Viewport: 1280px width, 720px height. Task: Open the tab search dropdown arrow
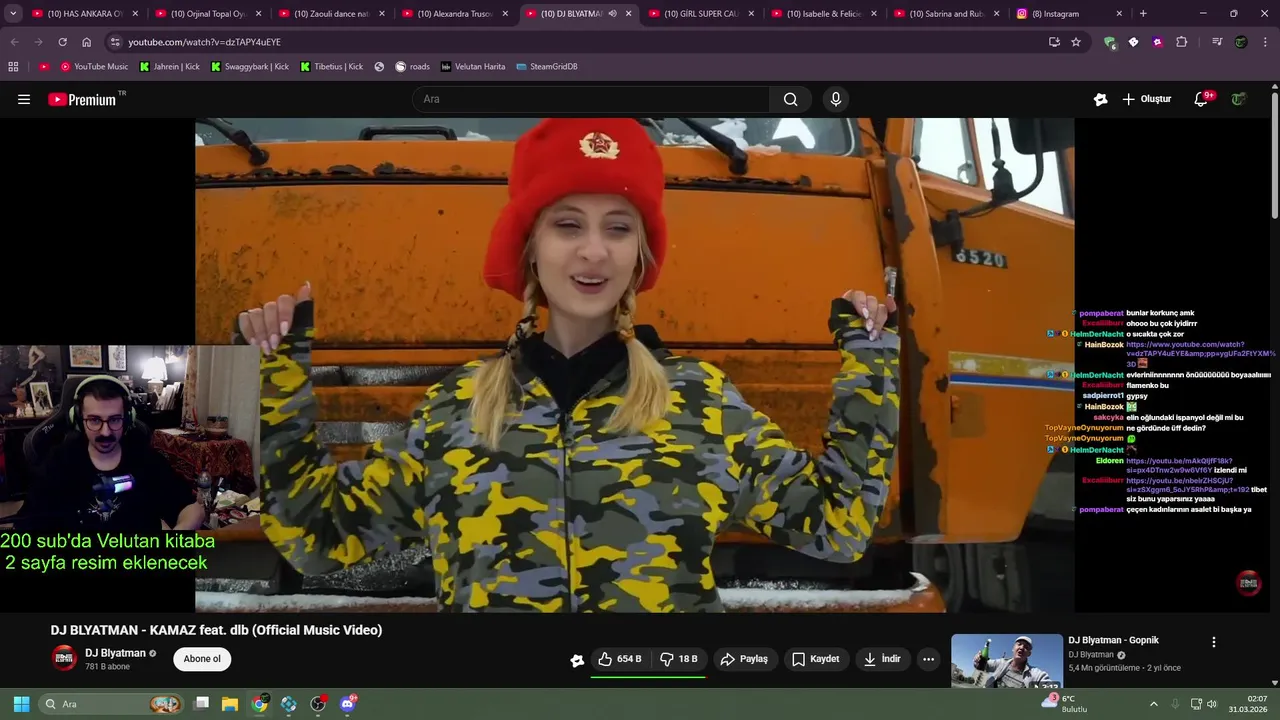coord(13,14)
